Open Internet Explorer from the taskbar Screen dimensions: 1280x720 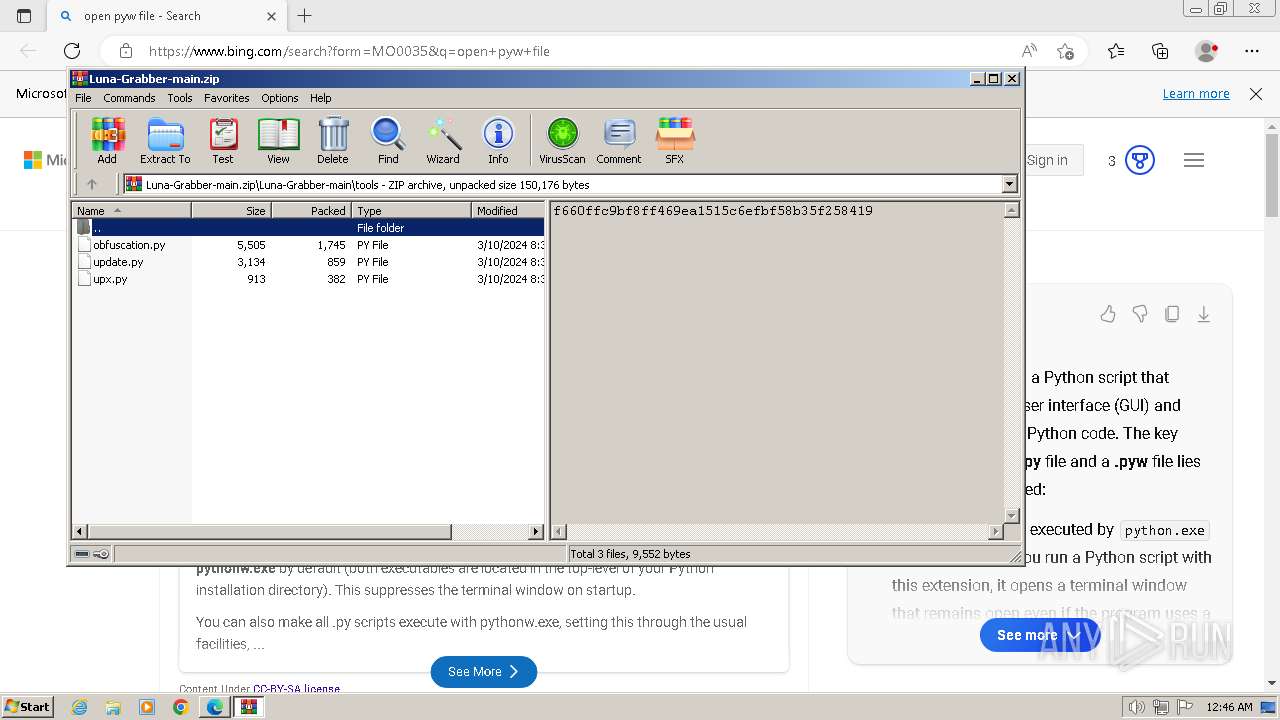click(79, 707)
